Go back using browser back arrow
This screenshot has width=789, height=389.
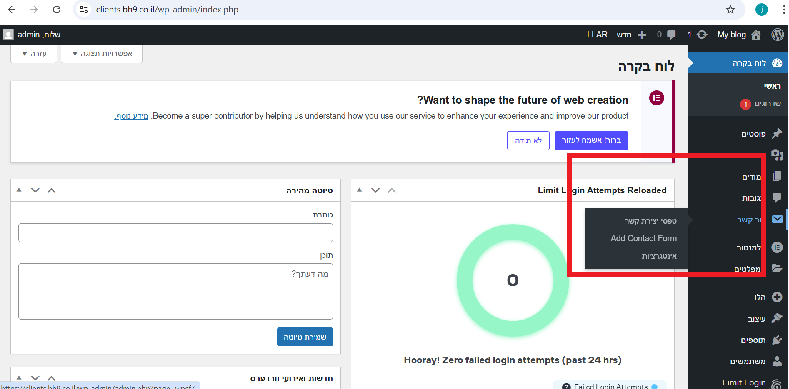[12, 10]
